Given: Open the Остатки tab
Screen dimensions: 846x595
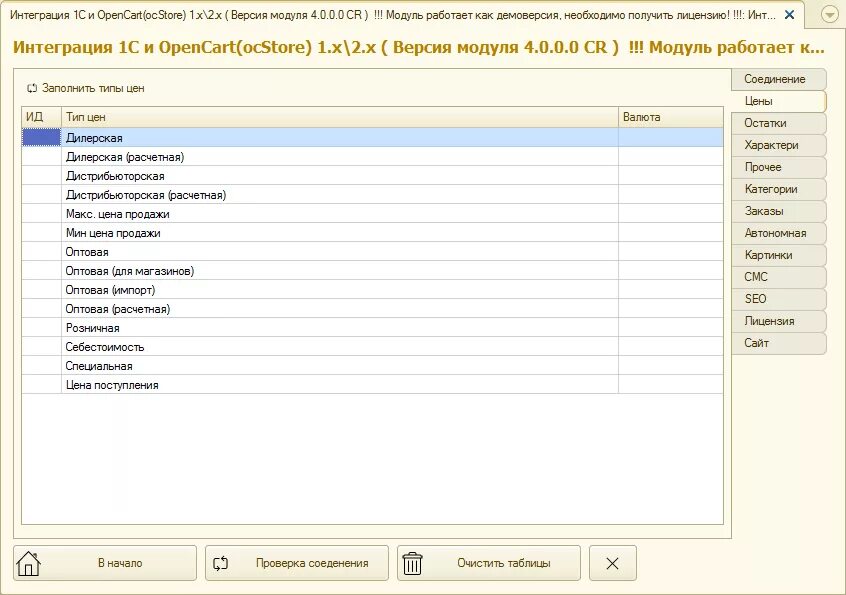Looking at the screenshot, I should coord(778,123).
